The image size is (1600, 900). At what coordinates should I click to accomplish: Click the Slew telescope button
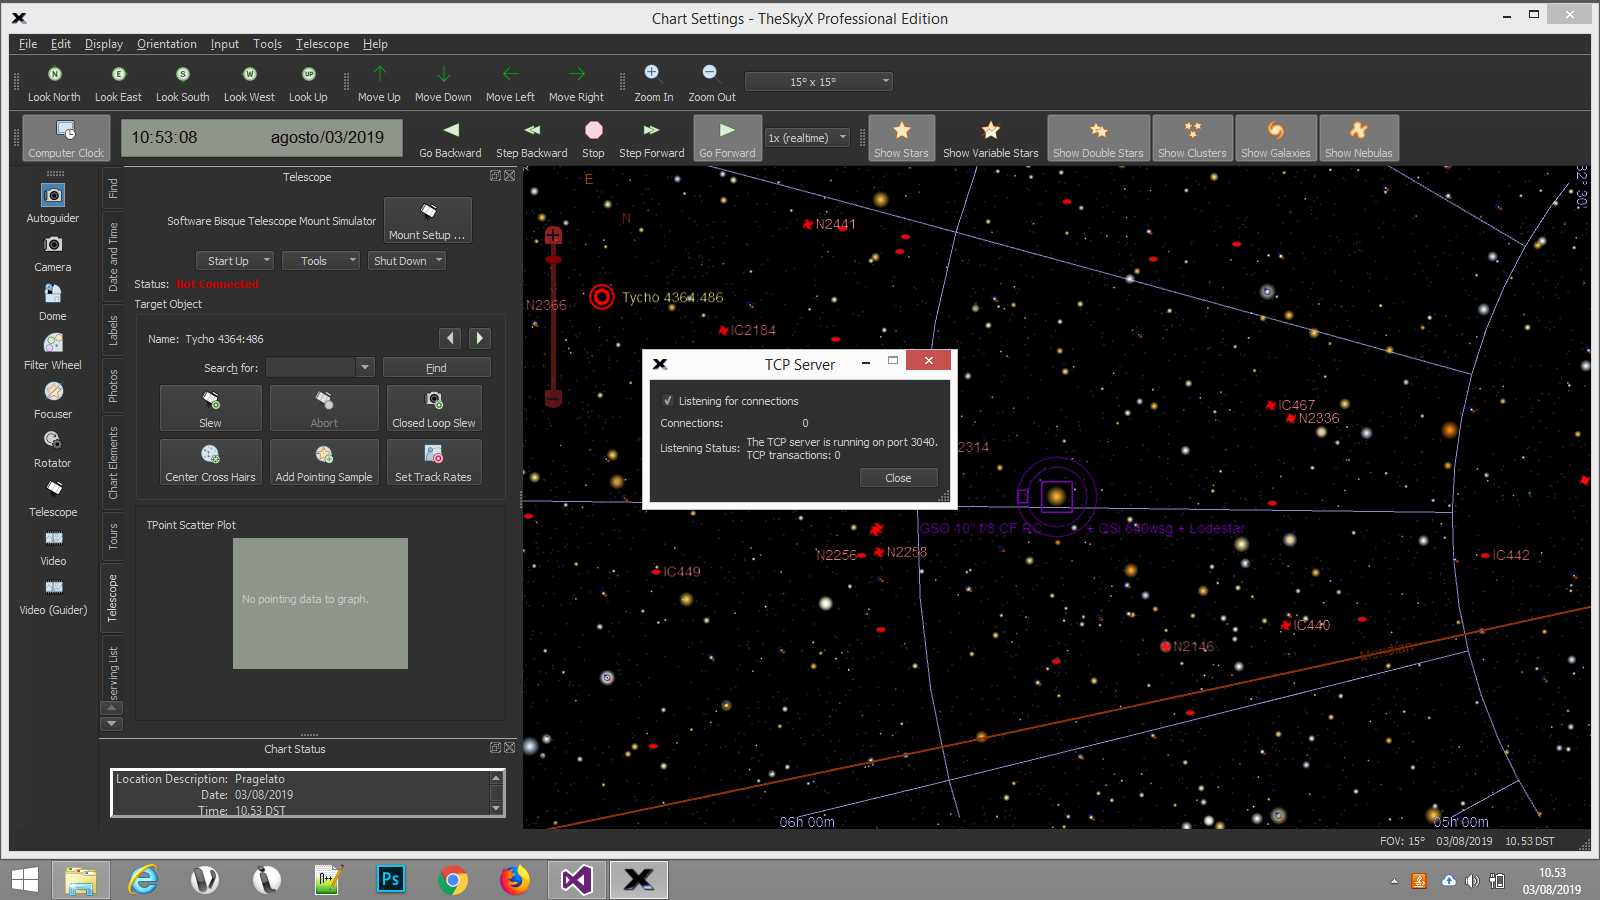[211, 408]
